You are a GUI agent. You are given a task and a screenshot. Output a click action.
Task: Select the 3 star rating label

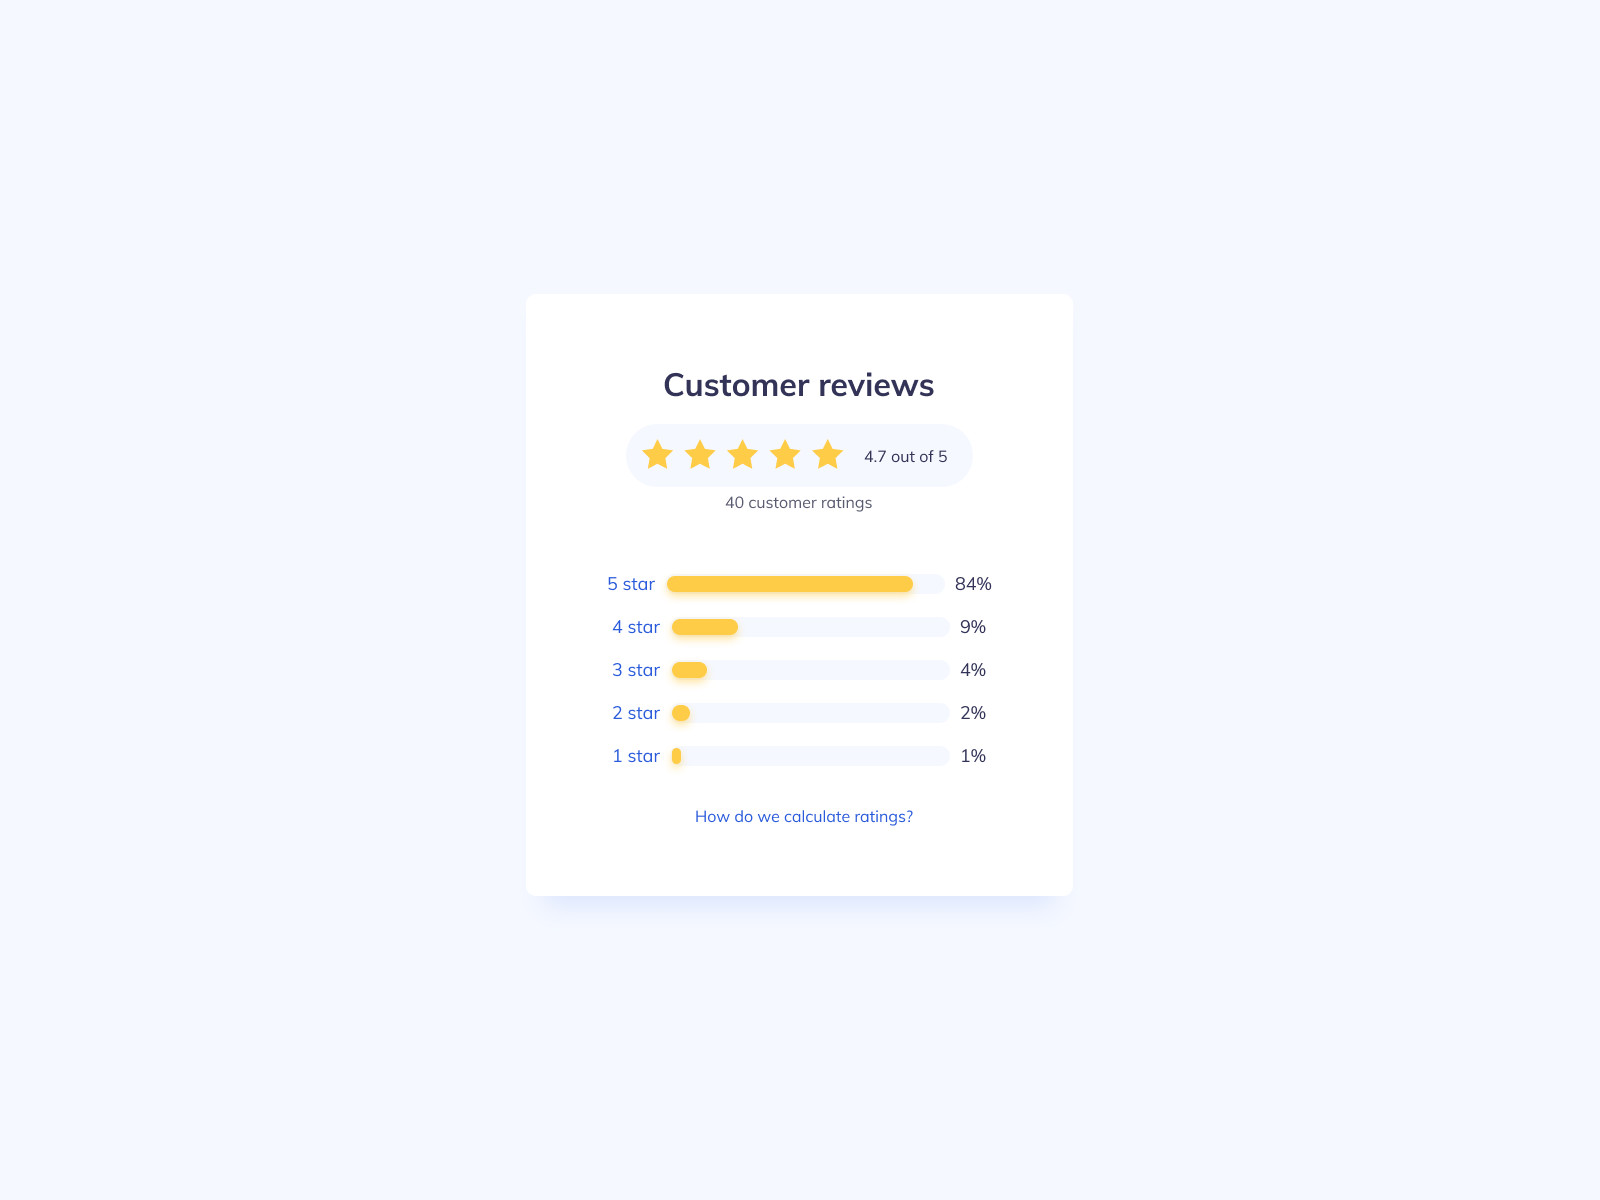tap(636, 670)
